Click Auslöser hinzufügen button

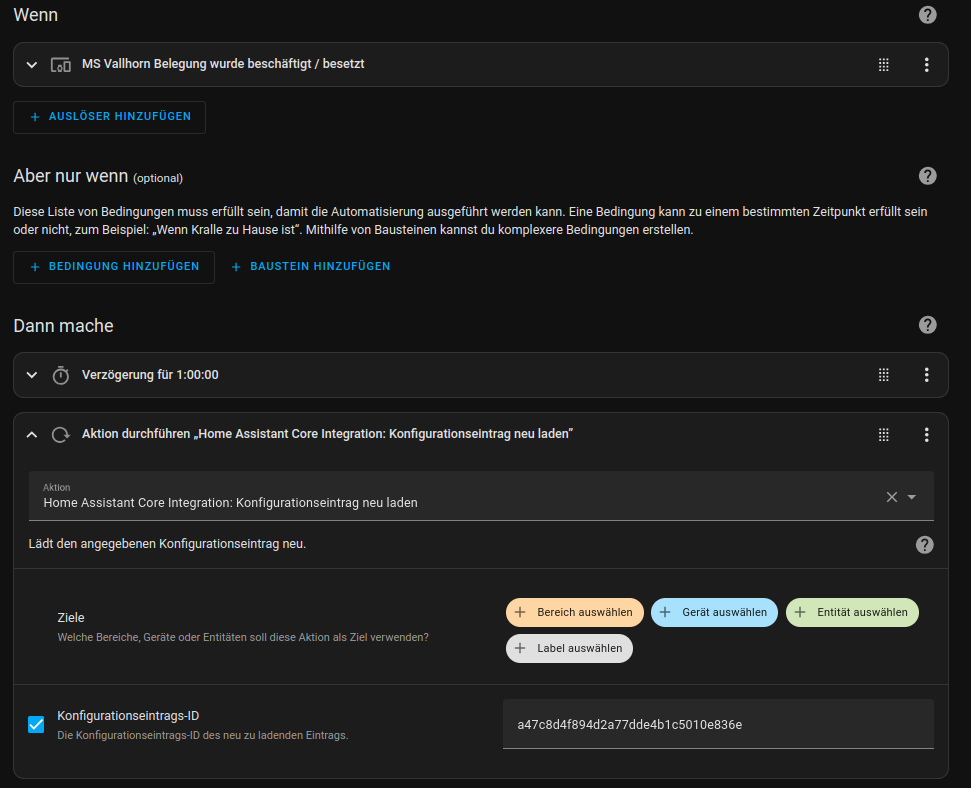(109, 117)
